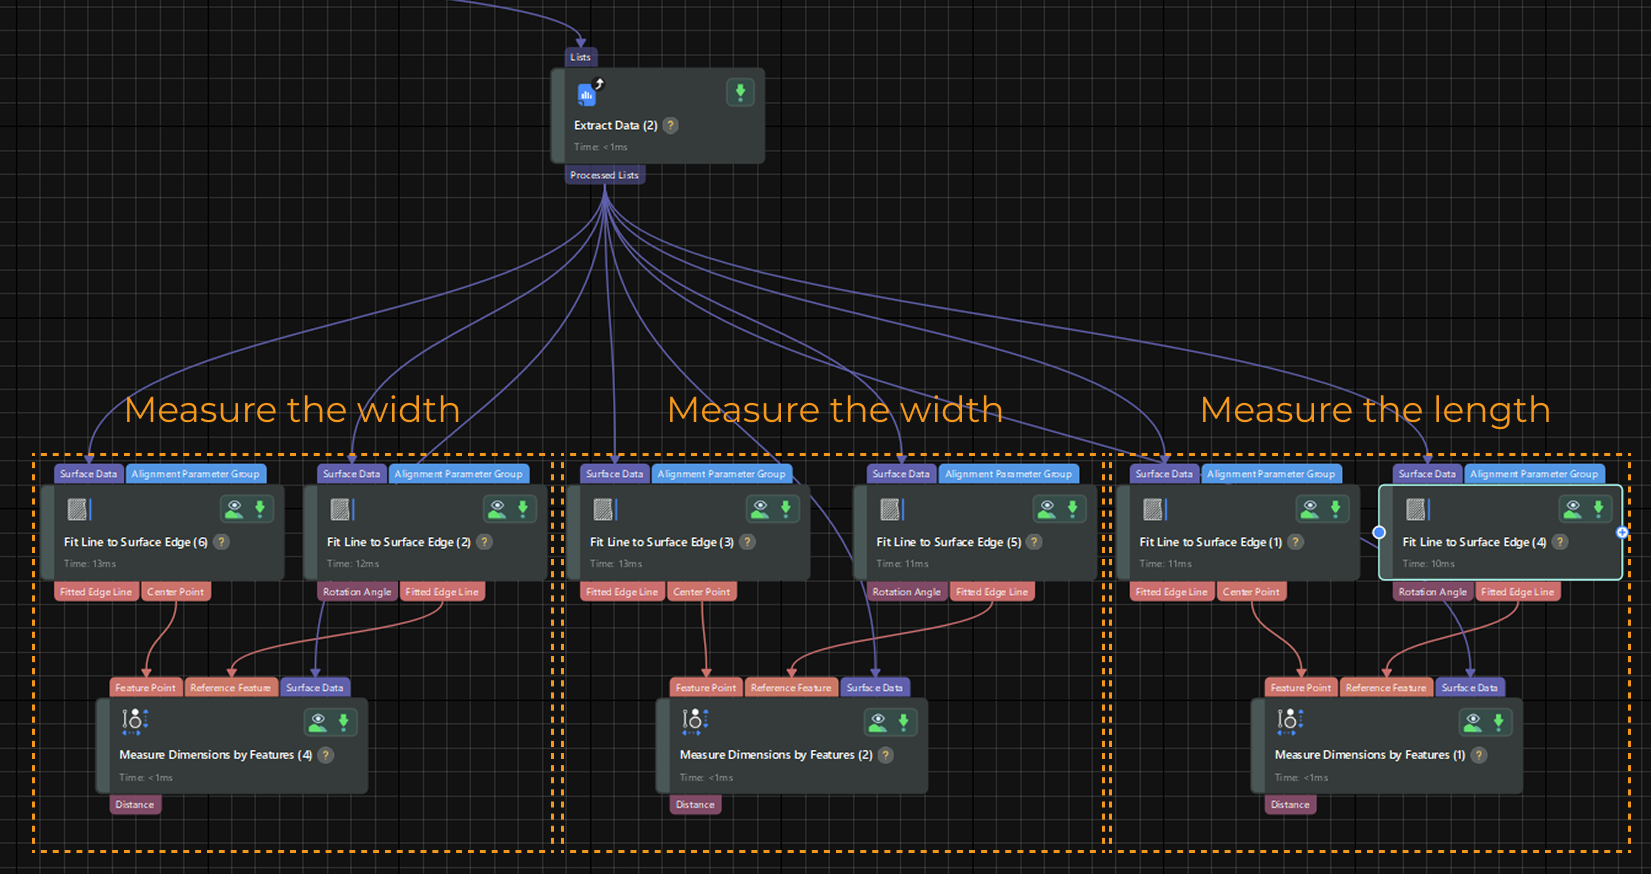Toggle output visibility for Fit Line to Surface Edge (2)
Screen dimensions: 1651x874
click(x=497, y=510)
